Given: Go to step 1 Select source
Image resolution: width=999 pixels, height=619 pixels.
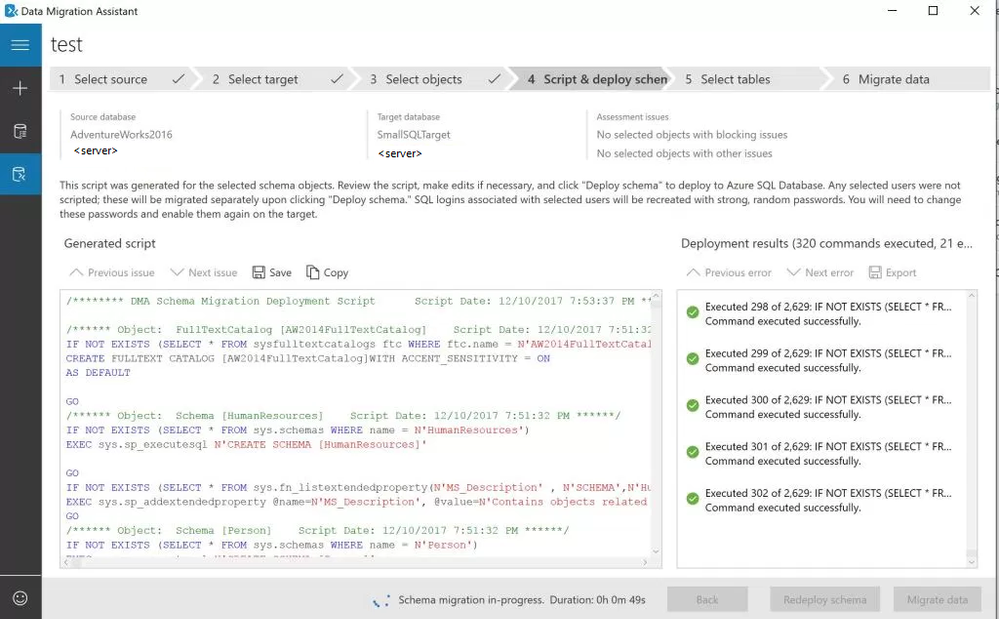Looking at the screenshot, I should (121, 79).
